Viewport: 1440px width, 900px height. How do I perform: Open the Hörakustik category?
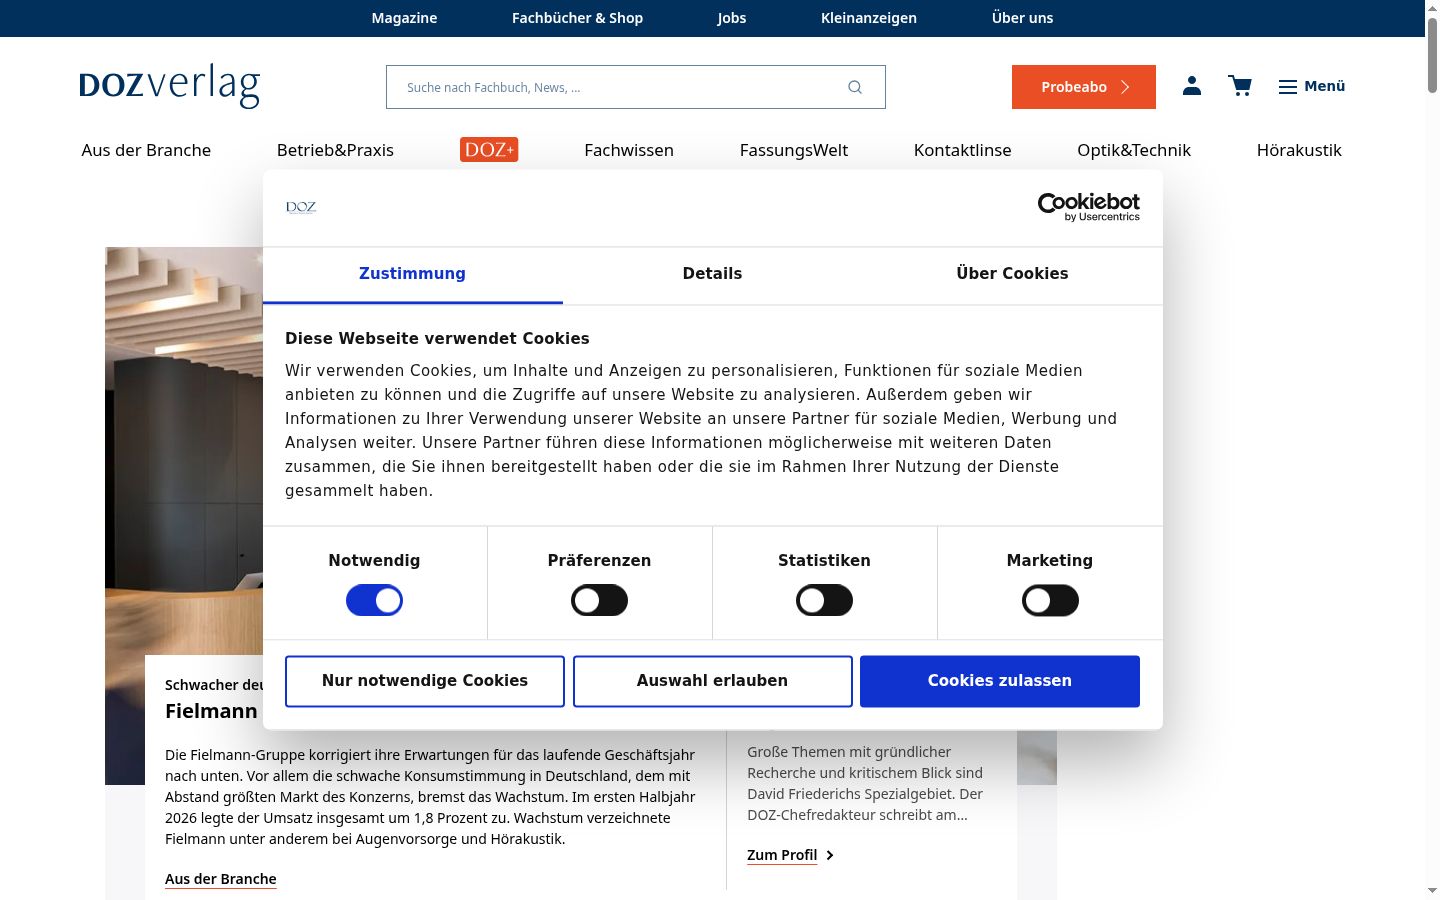click(x=1299, y=150)
